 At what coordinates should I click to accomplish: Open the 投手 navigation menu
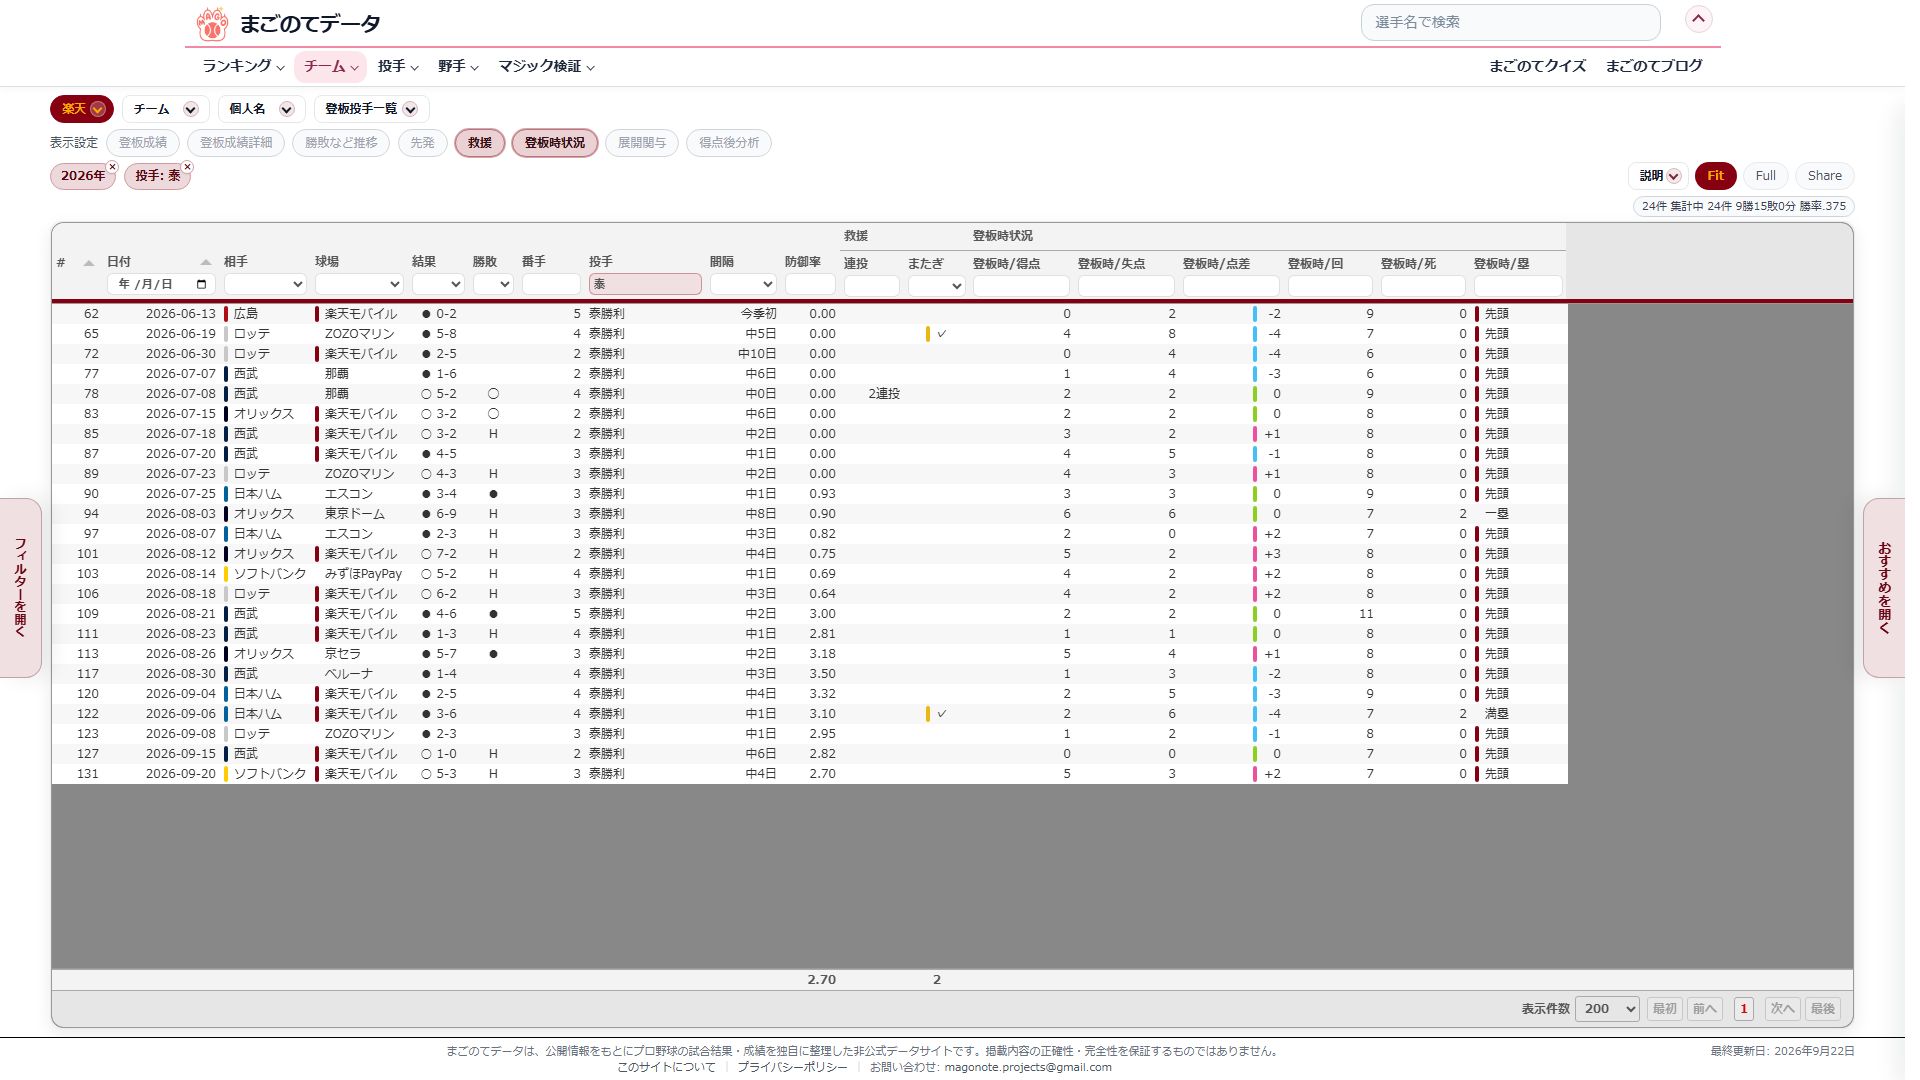pos(398,66)
